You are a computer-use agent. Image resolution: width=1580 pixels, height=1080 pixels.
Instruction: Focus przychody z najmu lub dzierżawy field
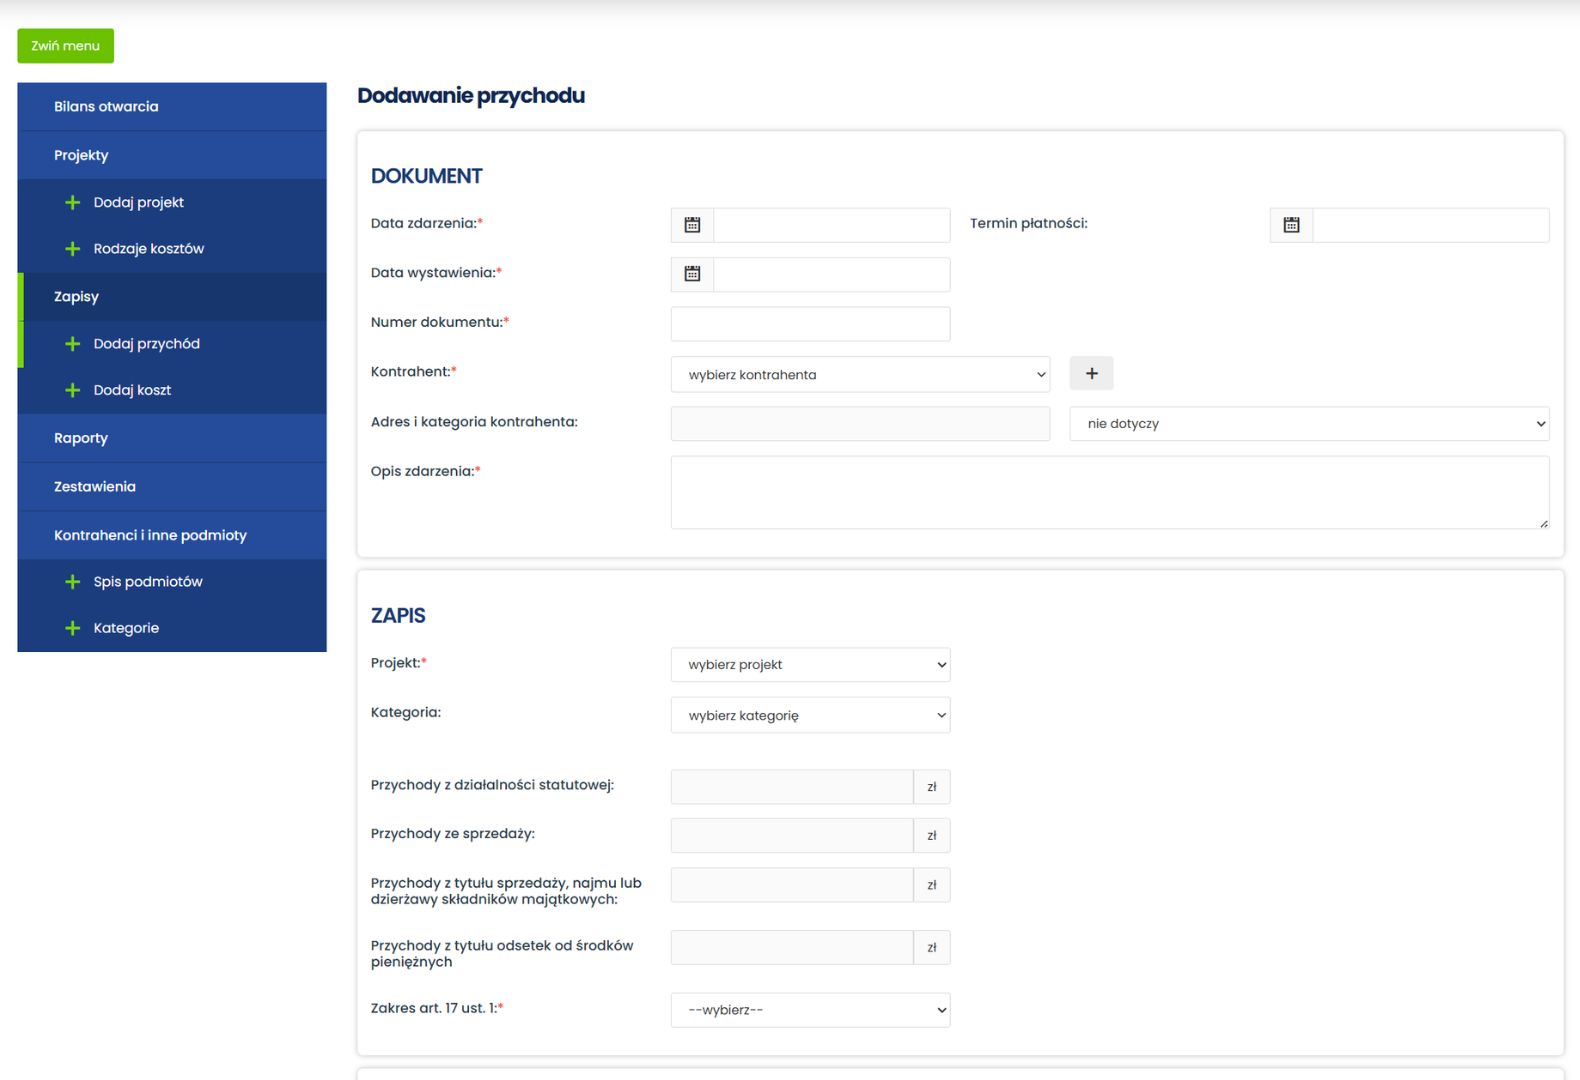click(x=792, y=885)
